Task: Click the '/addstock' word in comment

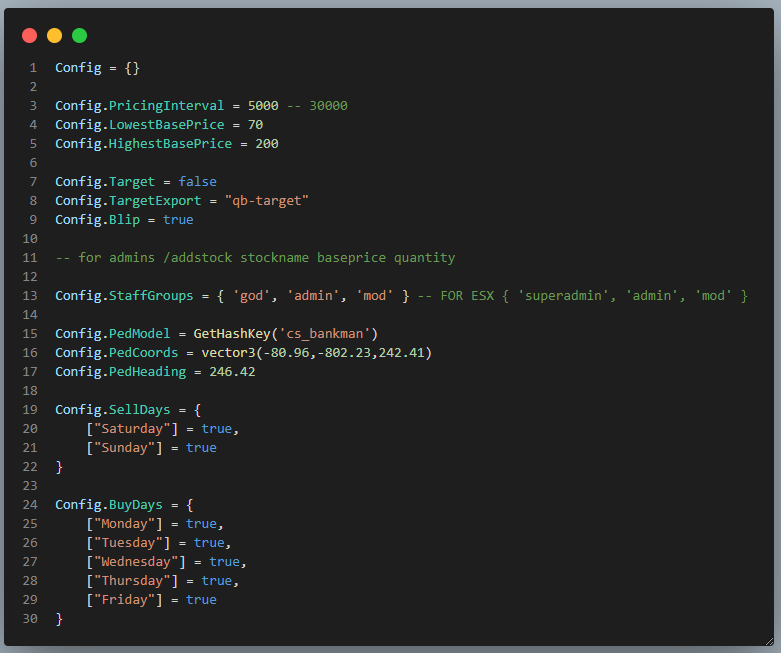Action: coord(197,258)
